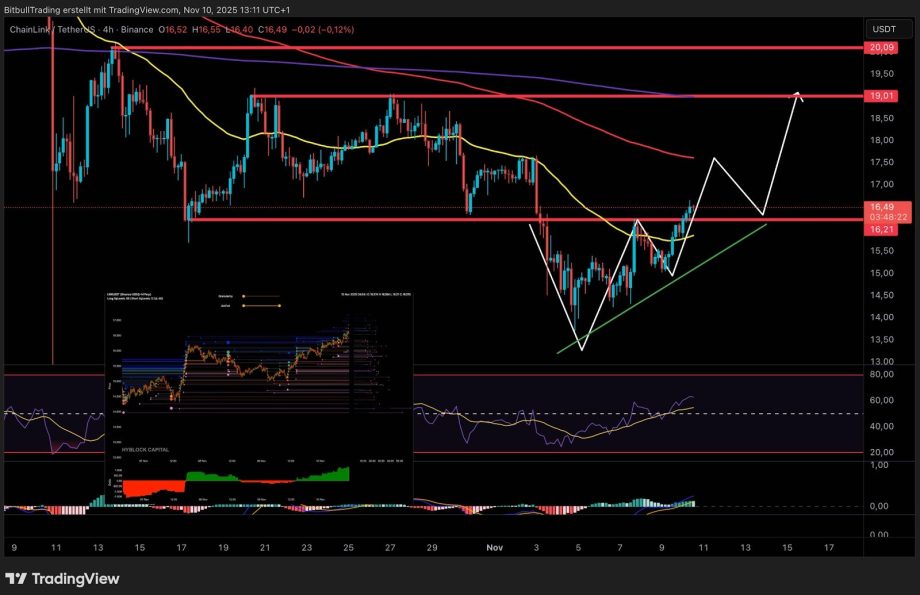
Task: Adjust the Granularity slider in the heatmap inset
Action: (243, 296)
